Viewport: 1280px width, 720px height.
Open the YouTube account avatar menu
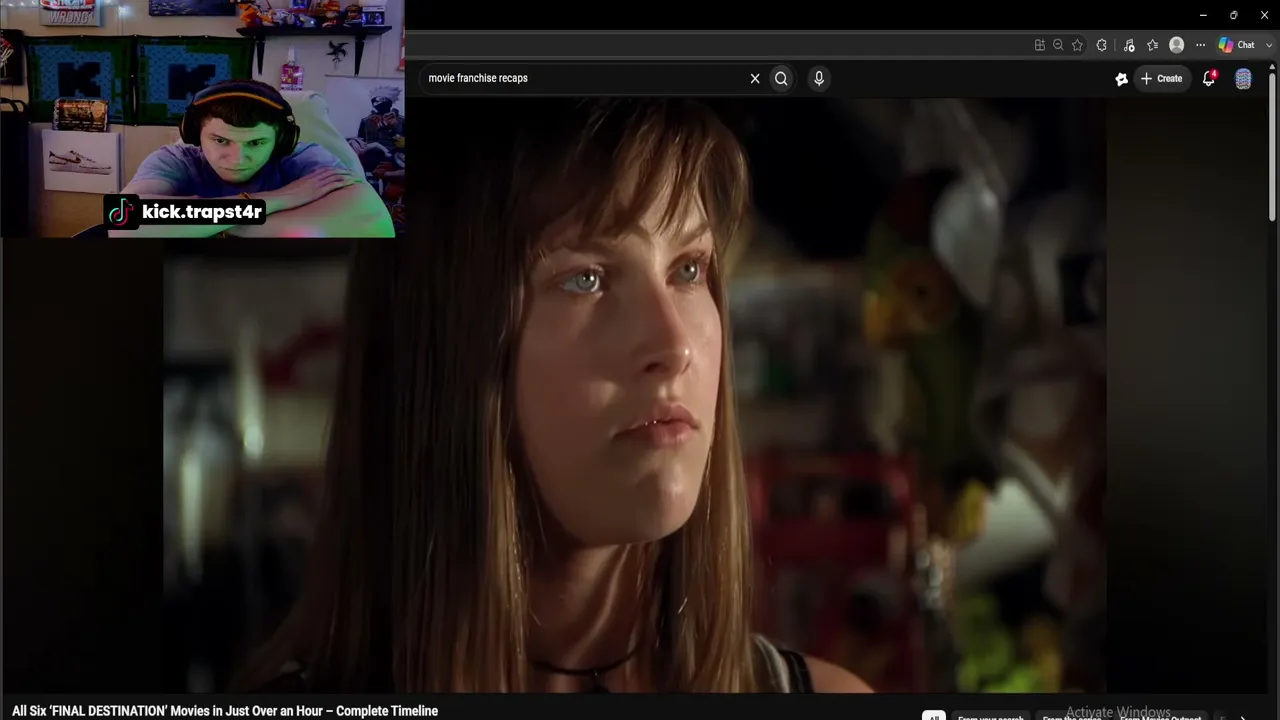click(1243, 79)
